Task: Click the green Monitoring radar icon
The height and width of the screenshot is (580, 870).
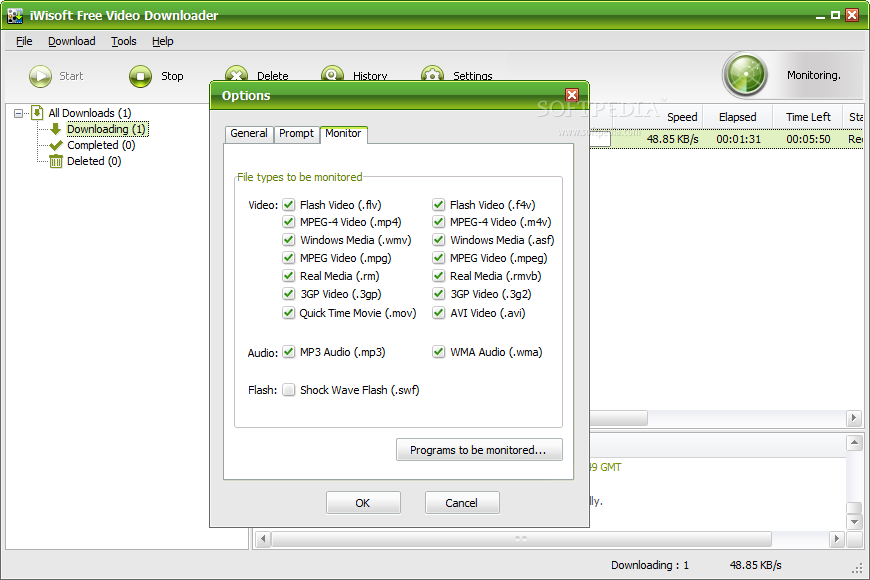Action: click(745, 74)
